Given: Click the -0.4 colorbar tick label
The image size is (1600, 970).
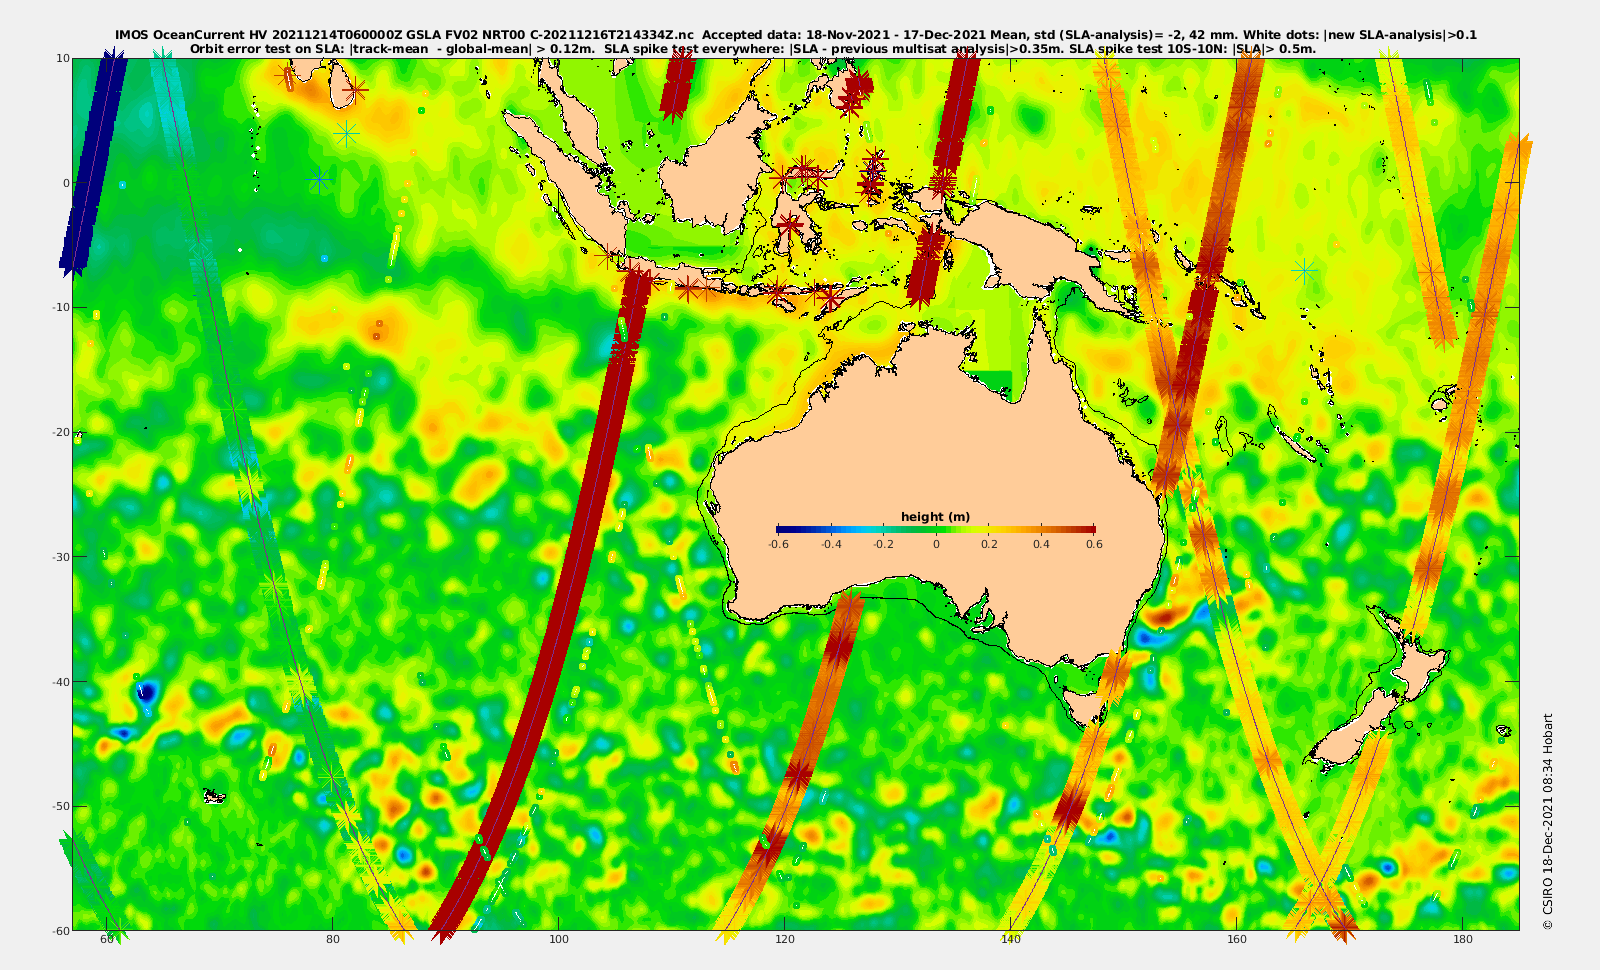Looking at the screenshot, I should (x=831, y=545).
